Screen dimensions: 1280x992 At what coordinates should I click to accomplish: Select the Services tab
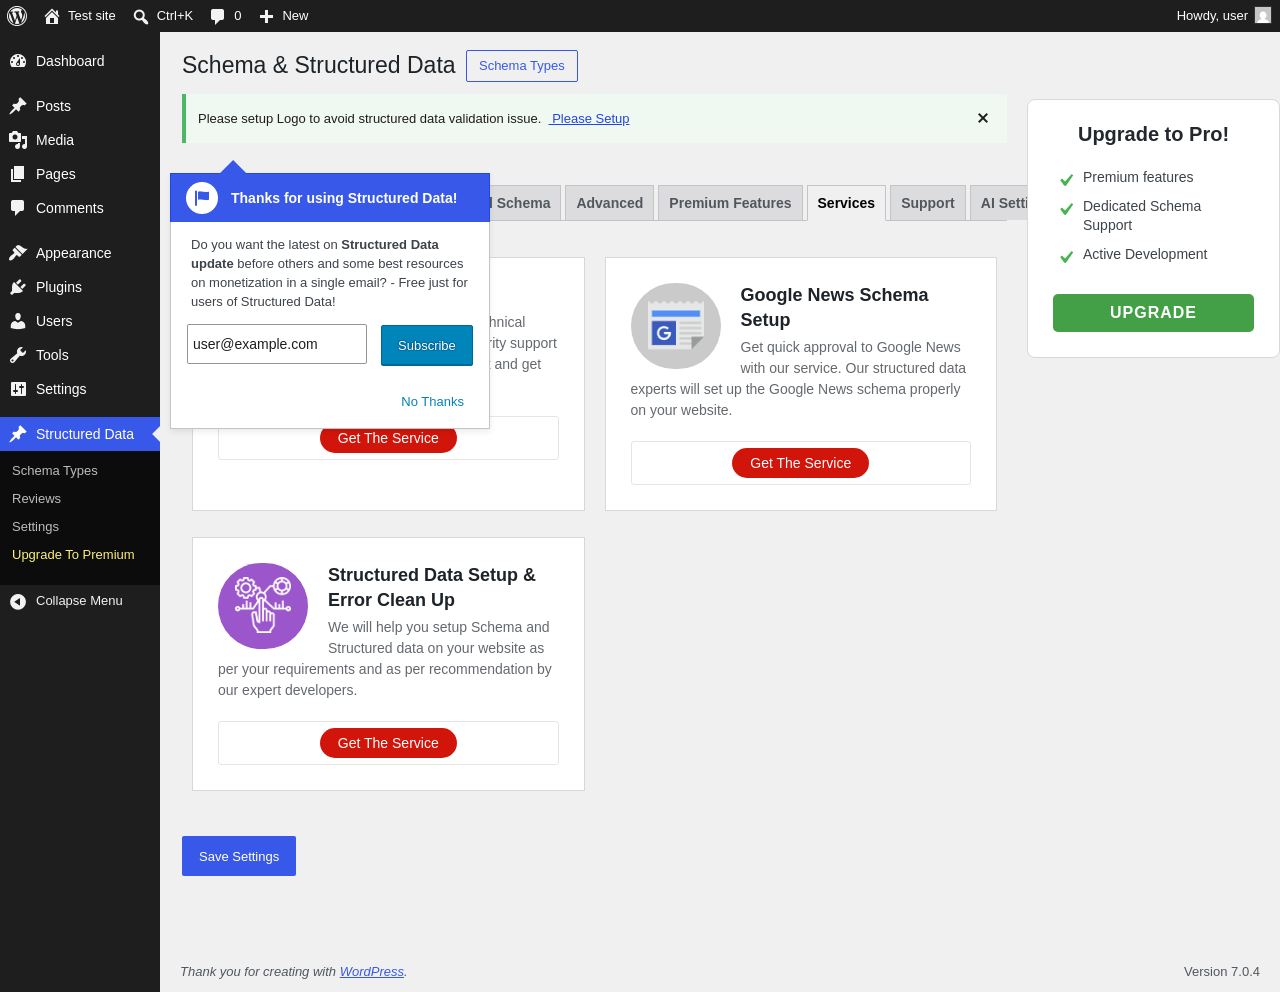[x=846, y=203]
